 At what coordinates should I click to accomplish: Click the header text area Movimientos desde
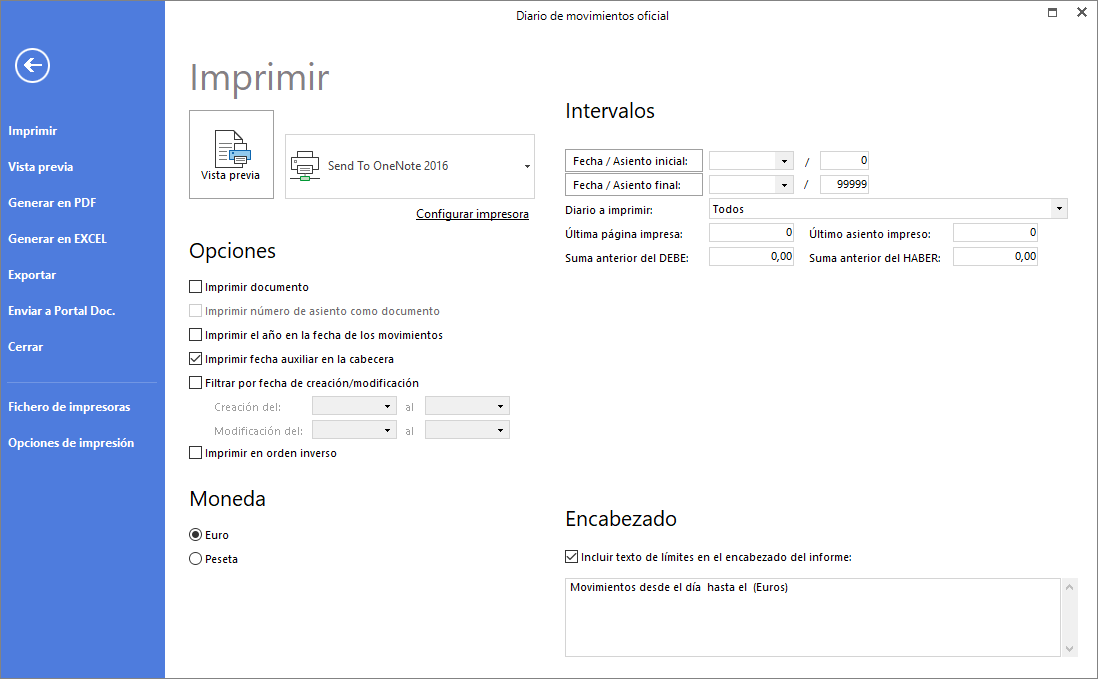[813, 617]
